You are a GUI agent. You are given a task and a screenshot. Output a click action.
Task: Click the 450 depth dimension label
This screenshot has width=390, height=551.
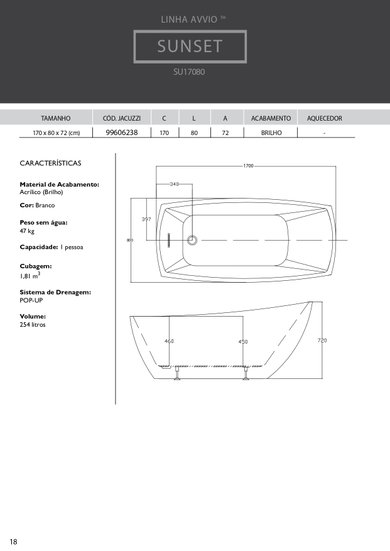(243, 342)
